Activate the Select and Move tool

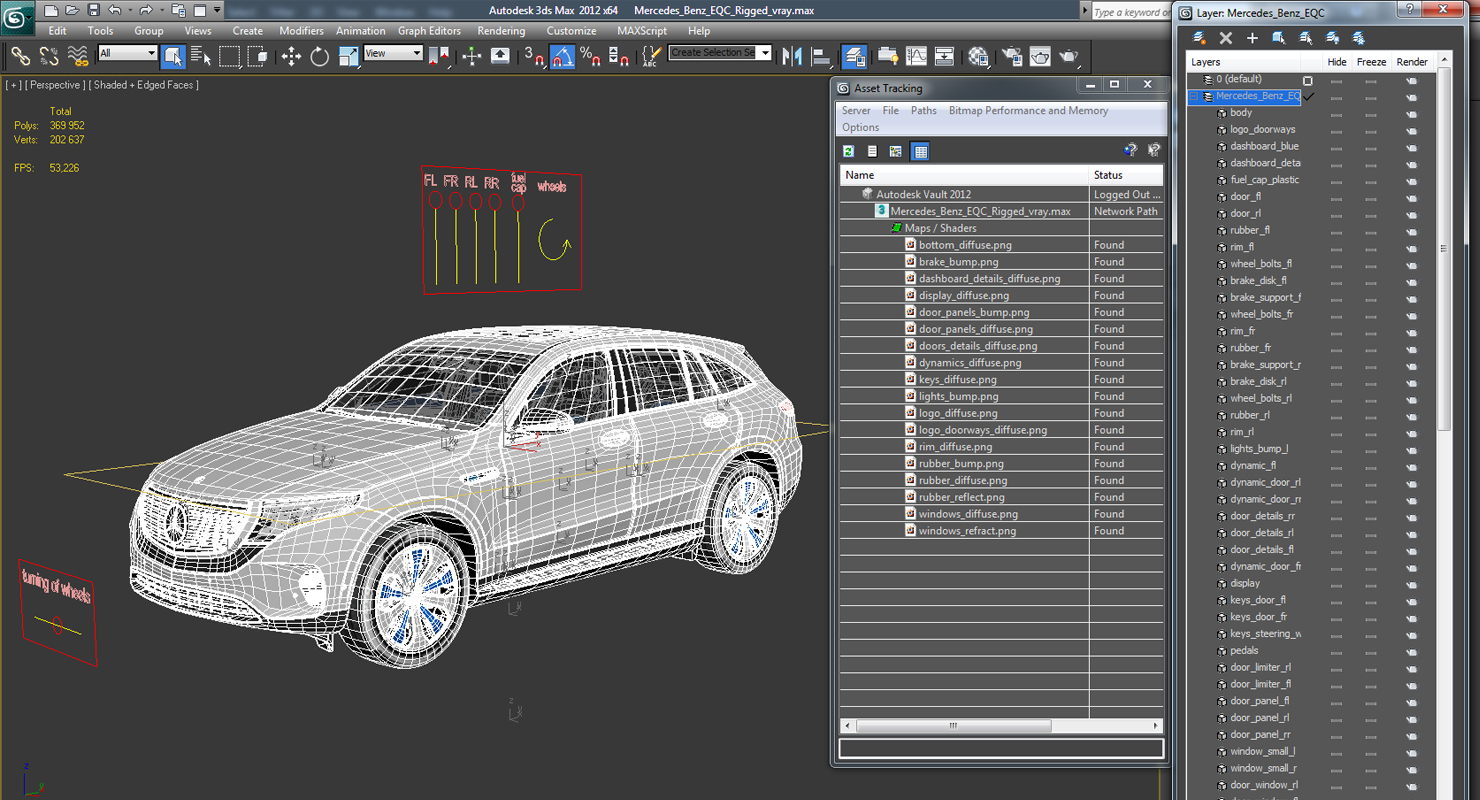pos(291,56)
